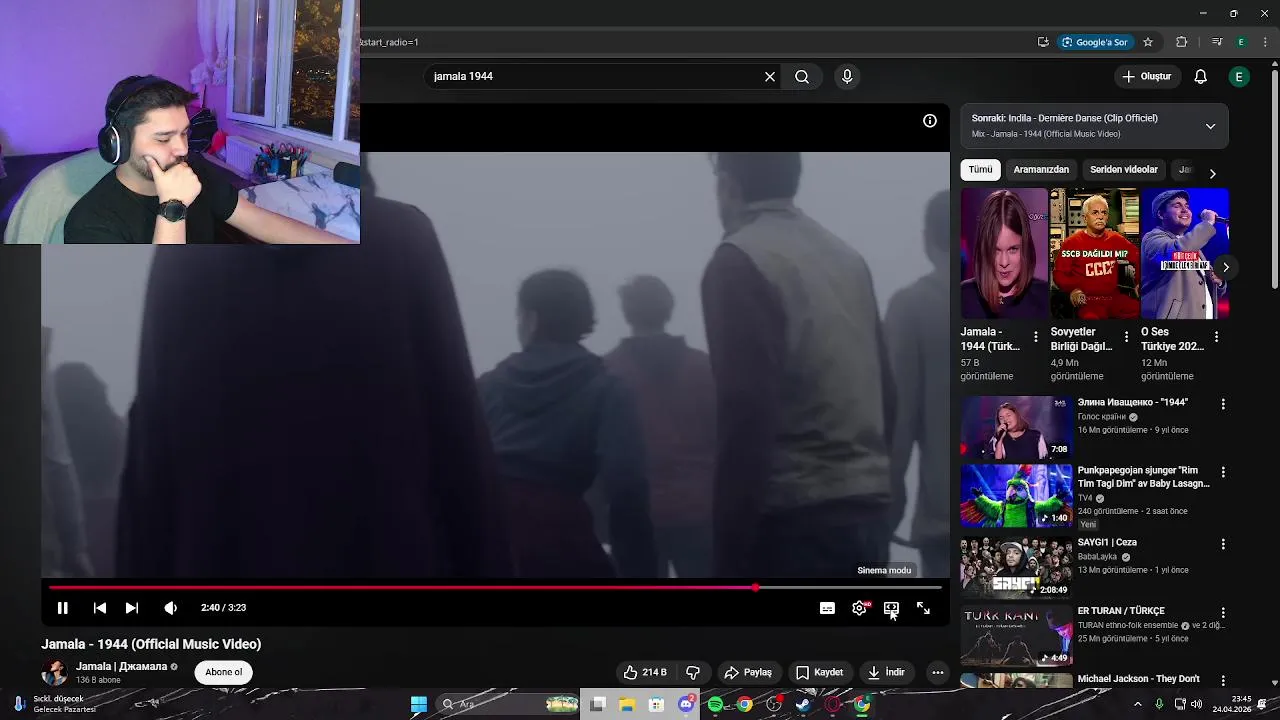Open the Chrome extensions puzzle icon
Screen dimensions: 1280x720
click(x=1182, y=42)
